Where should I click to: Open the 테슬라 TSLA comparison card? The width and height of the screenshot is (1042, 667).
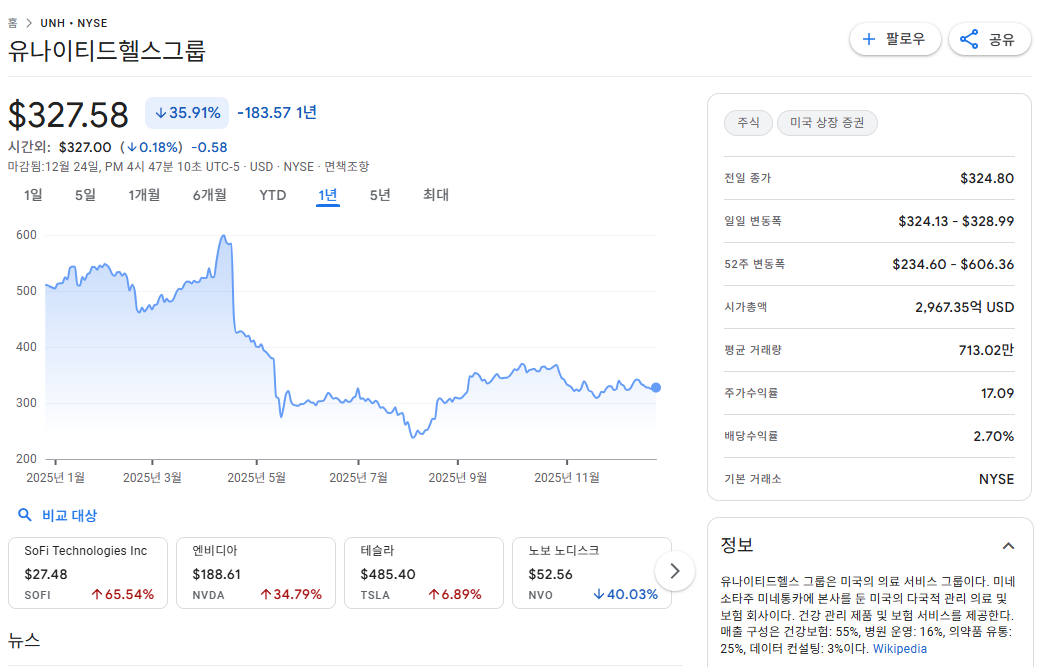(424, 573)
